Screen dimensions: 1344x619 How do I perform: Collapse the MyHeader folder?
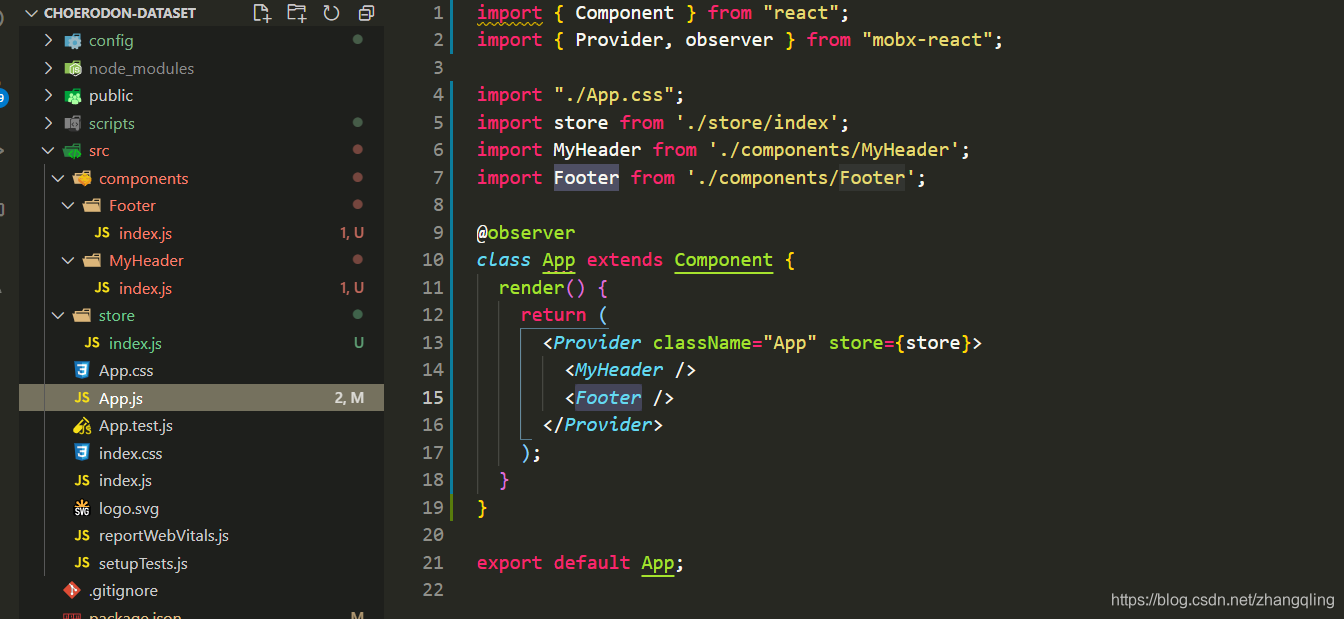tap(68, 261)
